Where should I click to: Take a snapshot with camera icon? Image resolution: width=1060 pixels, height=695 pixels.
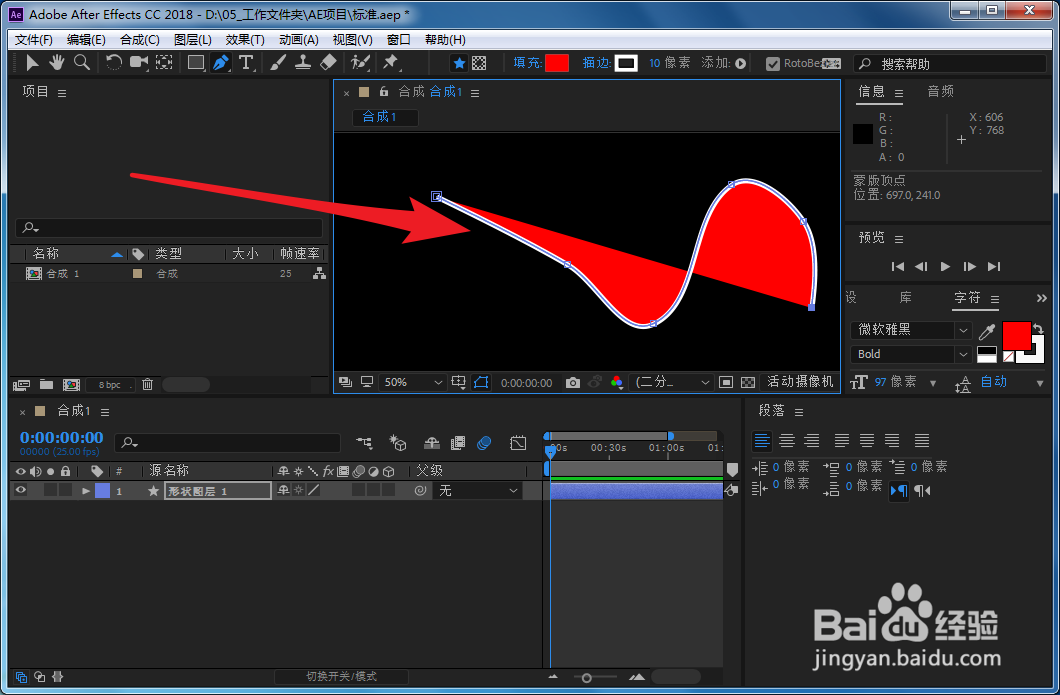(573, 383)
